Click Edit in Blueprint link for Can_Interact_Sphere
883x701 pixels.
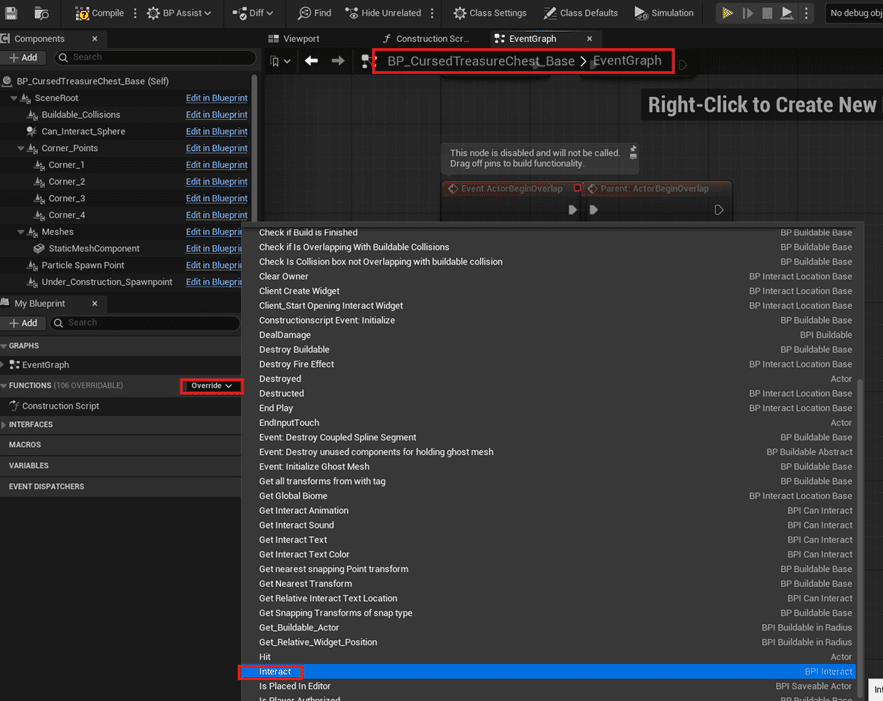217,131
